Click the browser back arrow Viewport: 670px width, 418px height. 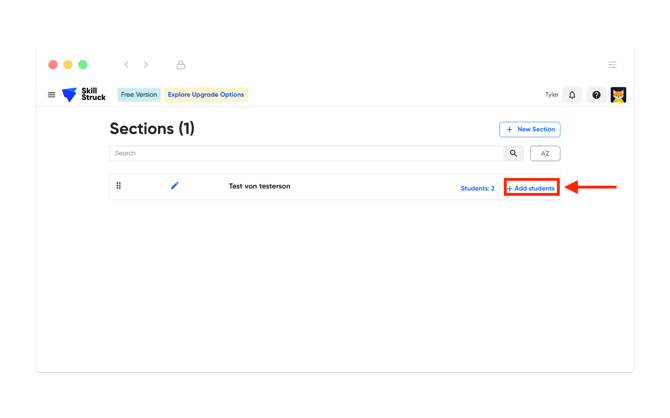coord(127,65)
